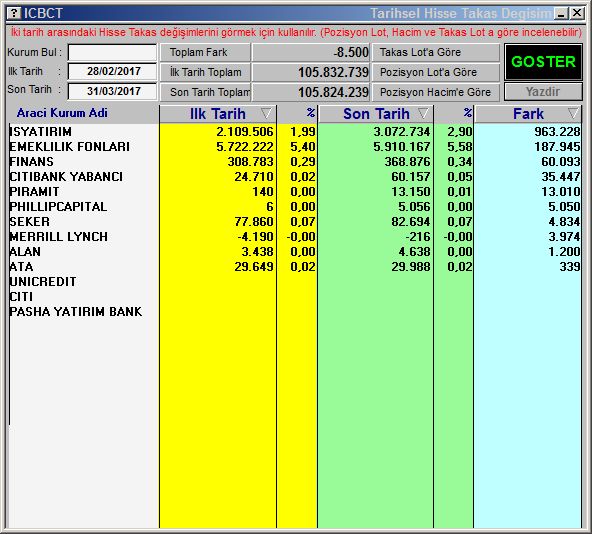592x534 pixels.
Task: Select Pozisyon Lot'a Göre option
Action: click(x=436, y=72)
